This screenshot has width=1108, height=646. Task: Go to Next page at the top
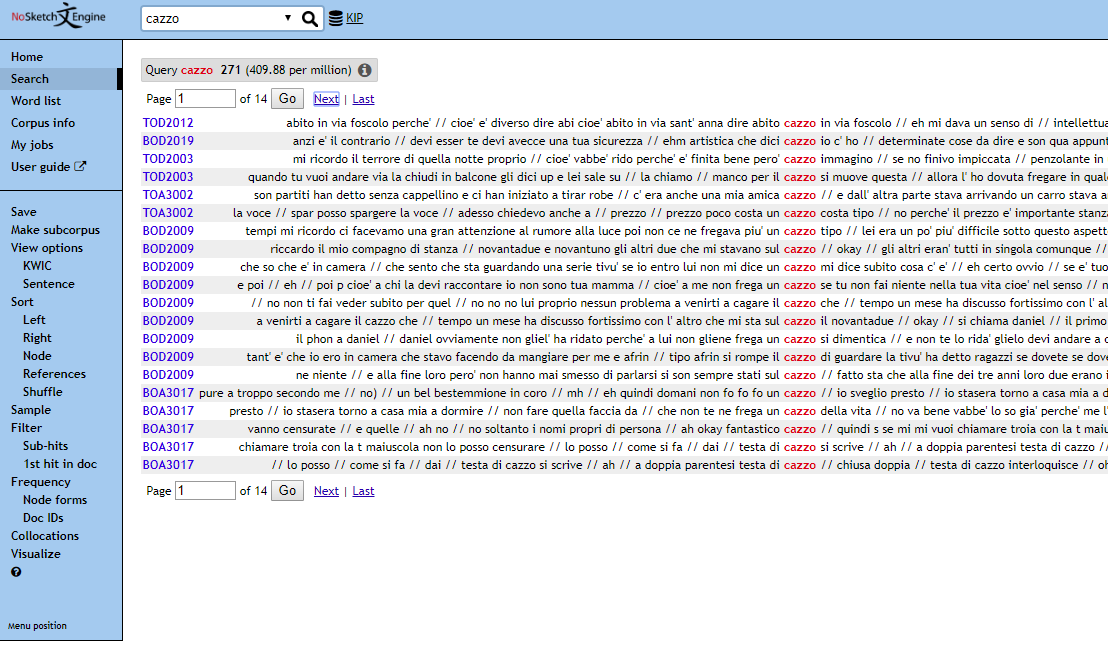[x=326, y=99]
